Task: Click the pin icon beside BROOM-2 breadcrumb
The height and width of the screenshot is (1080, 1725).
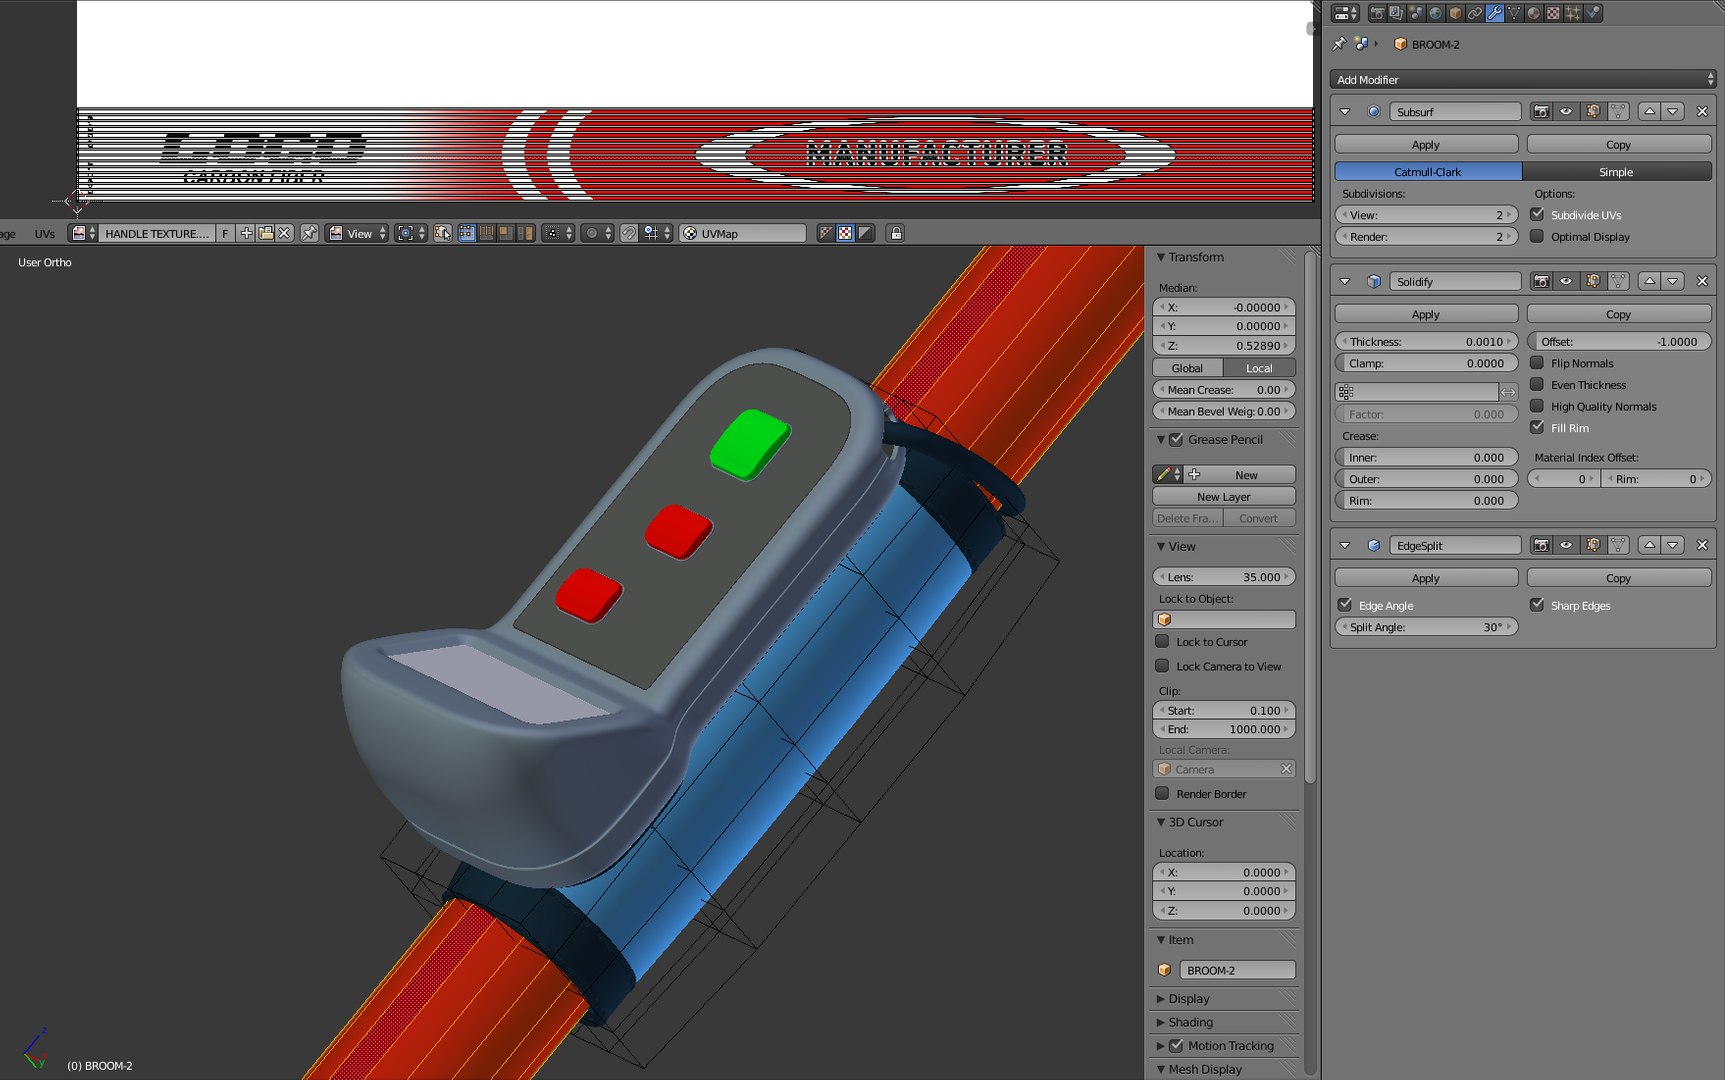Action: point(1340,44)
